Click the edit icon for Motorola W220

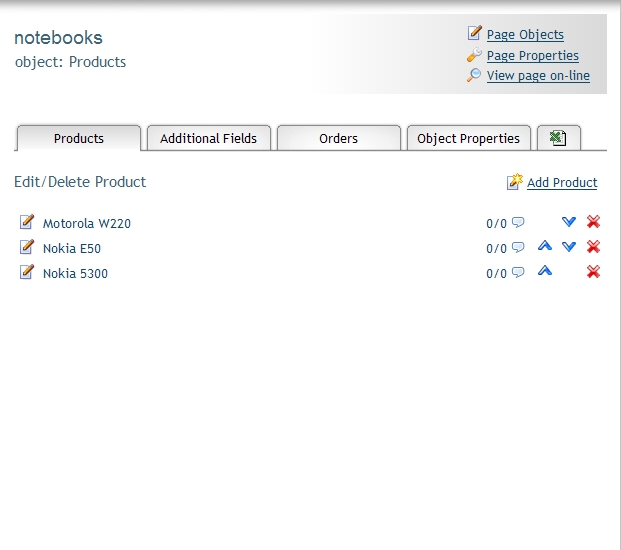click(x=27, y=222)
